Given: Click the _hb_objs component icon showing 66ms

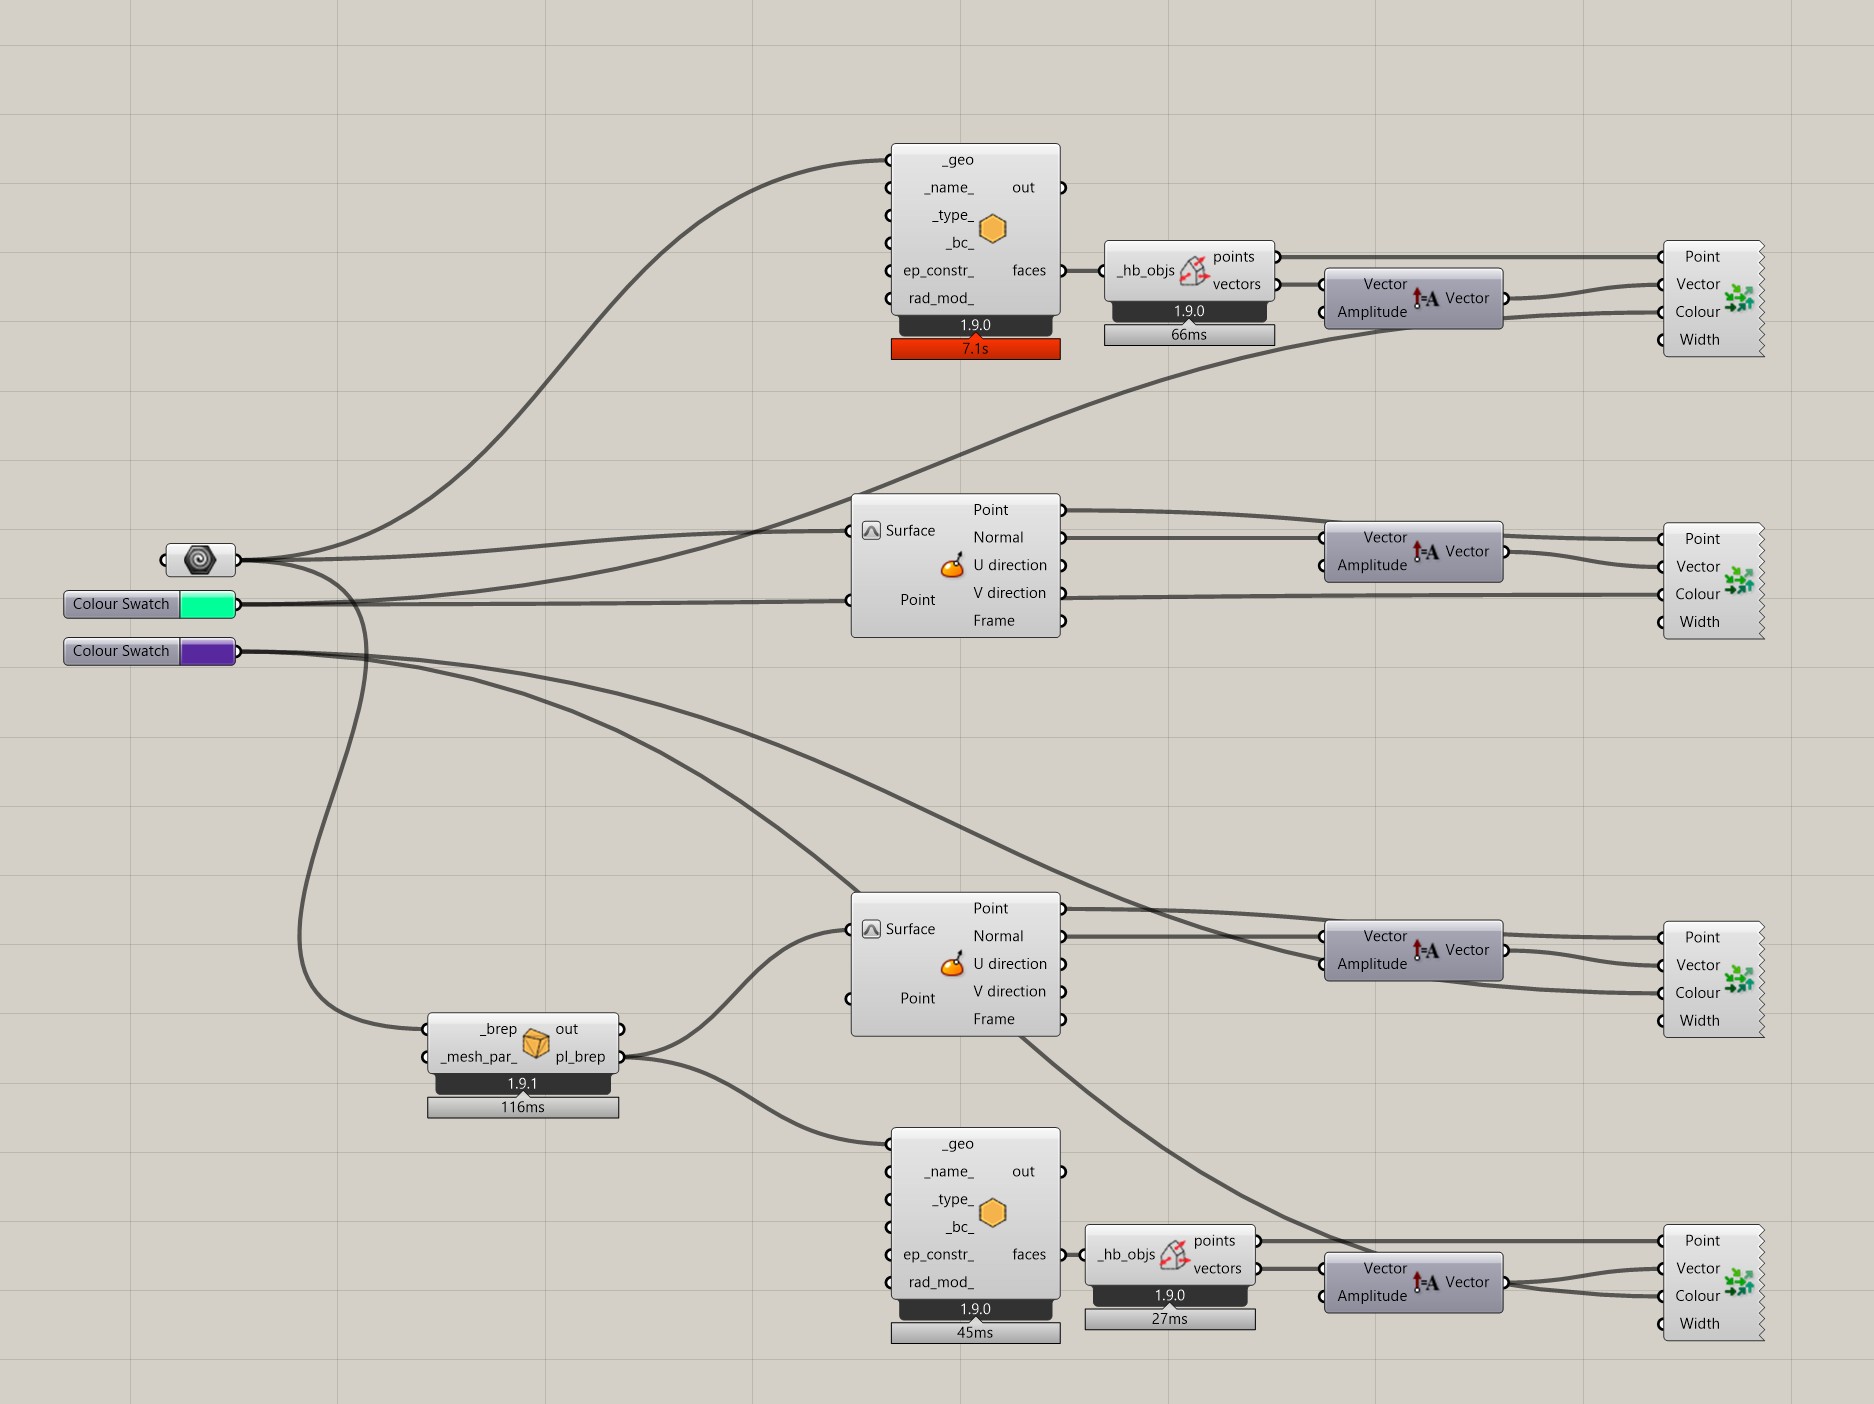Looking at the screenshot, I should click(1193, 270).
